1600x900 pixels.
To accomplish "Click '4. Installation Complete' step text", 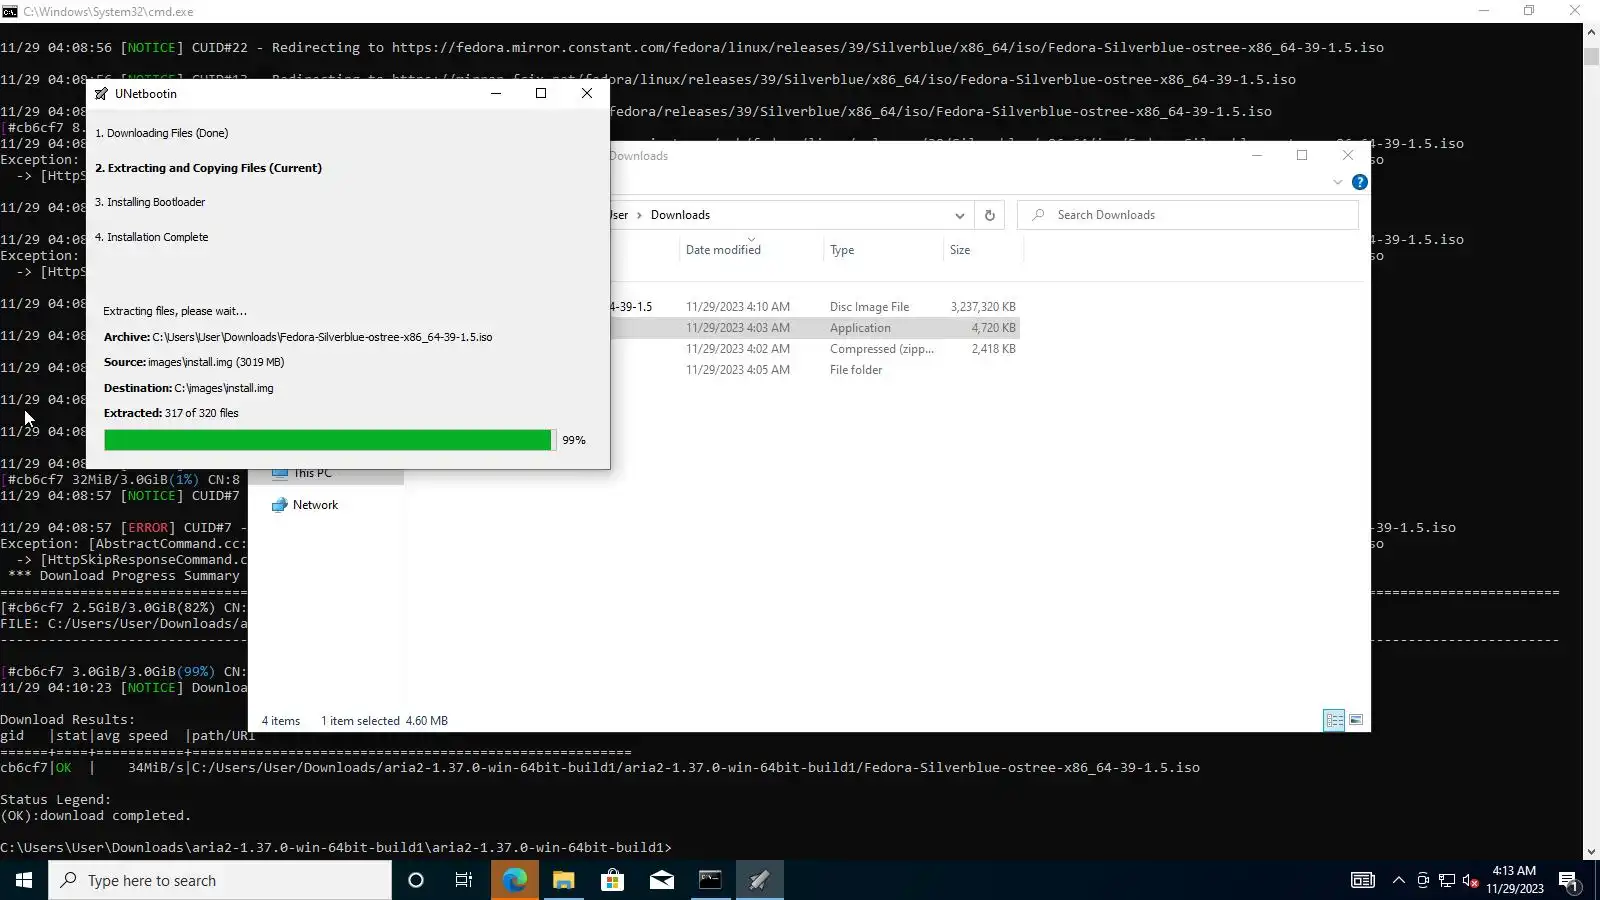I will 152,237.
